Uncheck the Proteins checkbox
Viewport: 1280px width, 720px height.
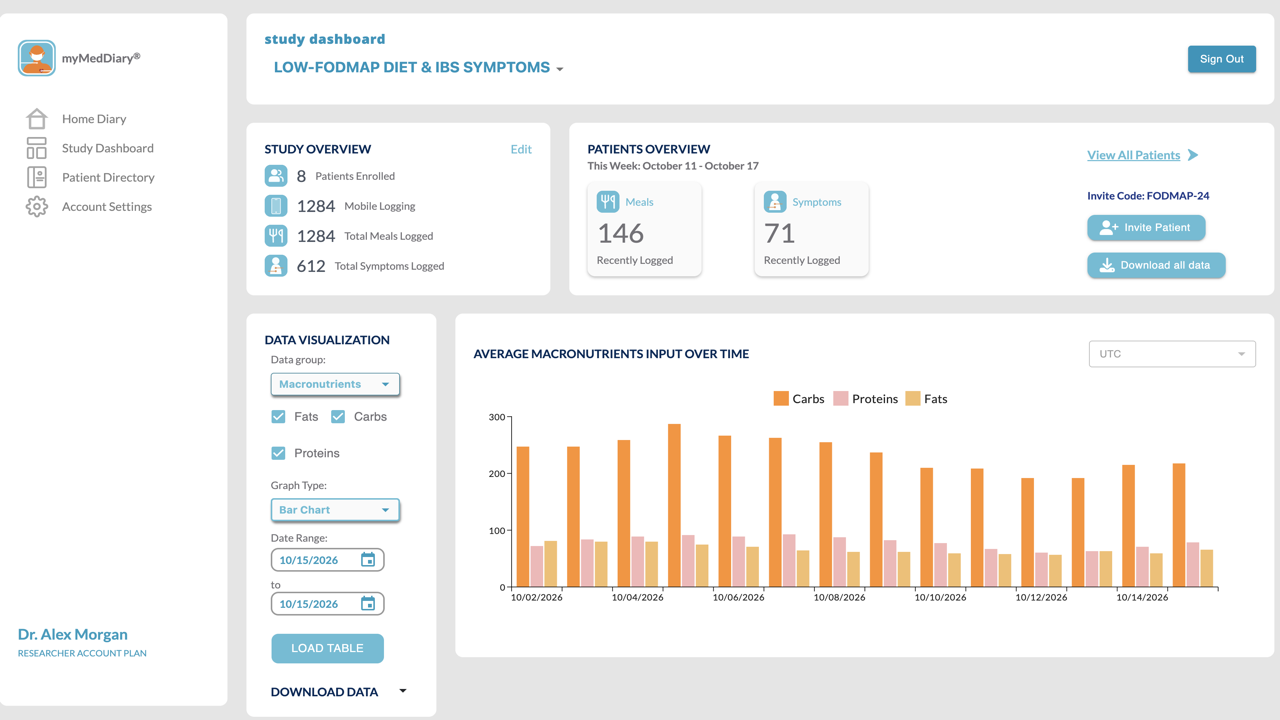[278, 453]
